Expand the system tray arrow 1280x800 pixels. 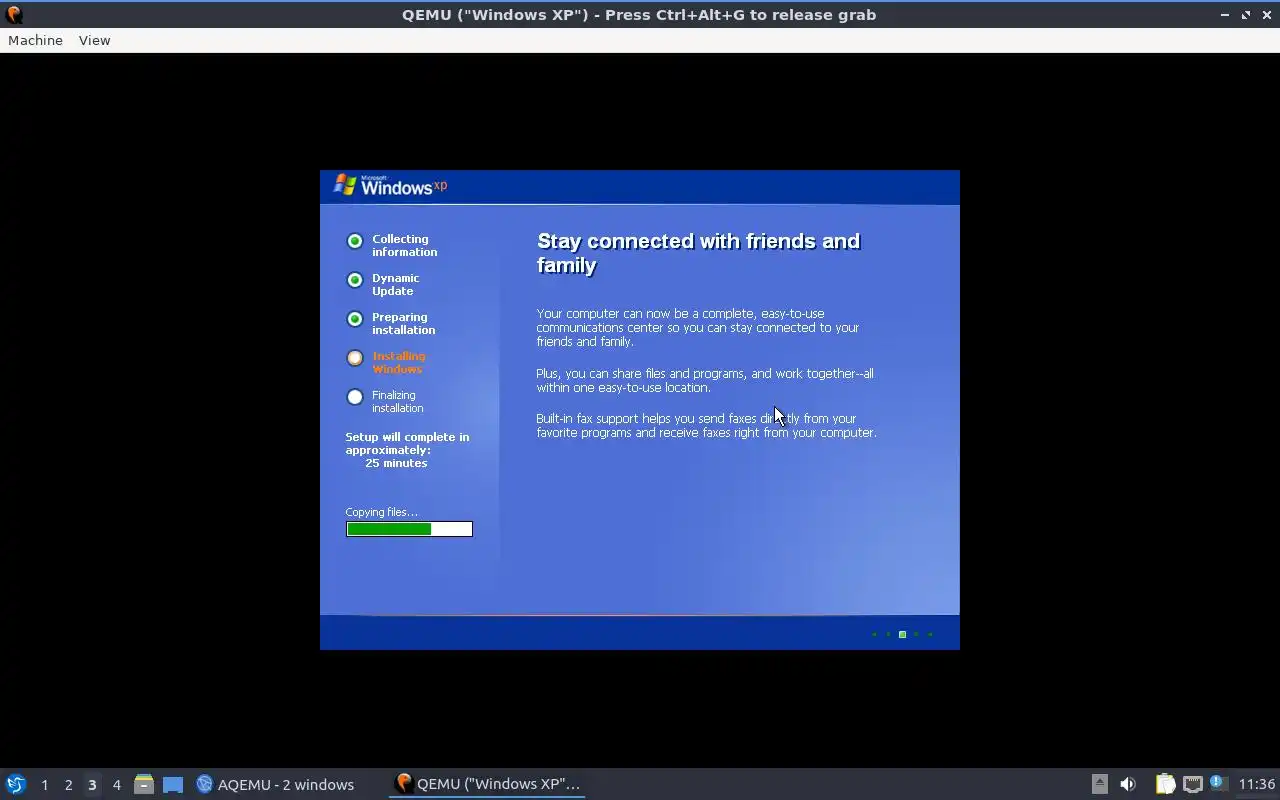point(1099,784)
